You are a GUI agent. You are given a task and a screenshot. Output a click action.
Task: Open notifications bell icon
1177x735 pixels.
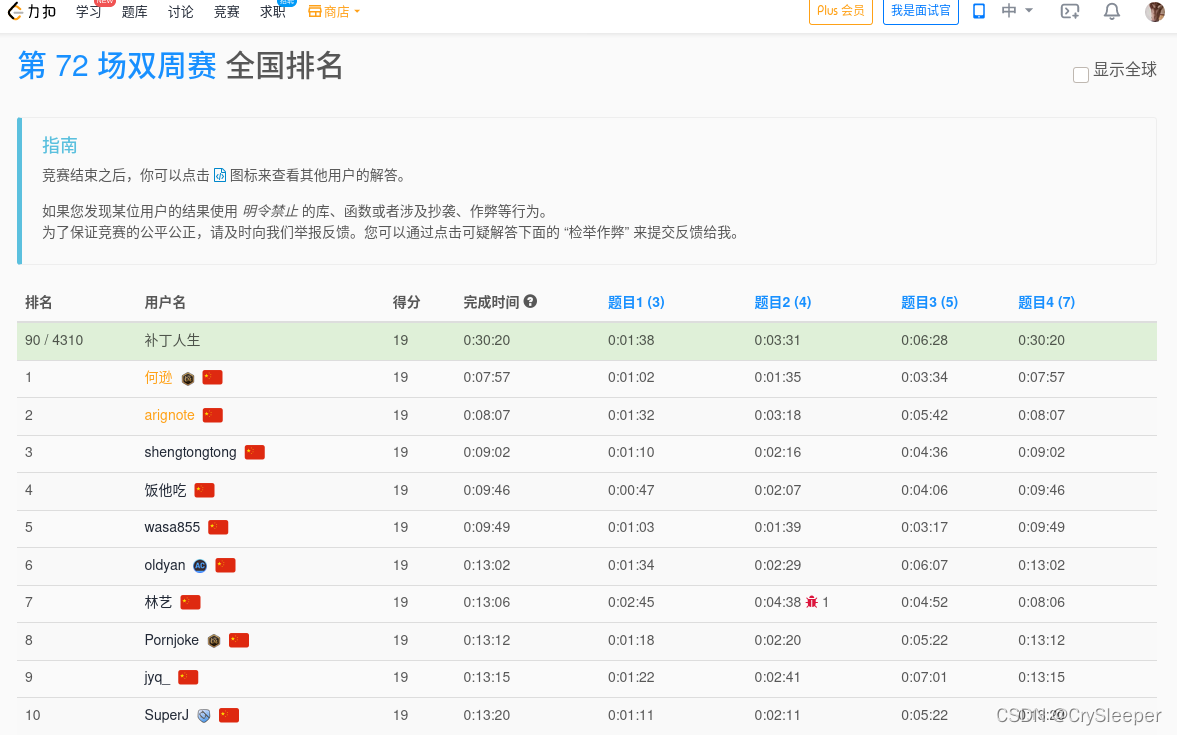click(1112, 11)
